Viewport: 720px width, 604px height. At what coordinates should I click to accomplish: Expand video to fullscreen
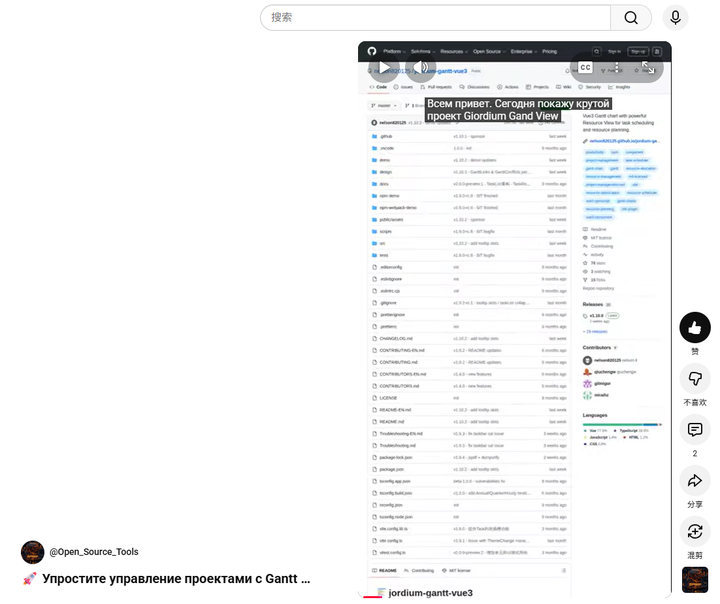(648, 68)
